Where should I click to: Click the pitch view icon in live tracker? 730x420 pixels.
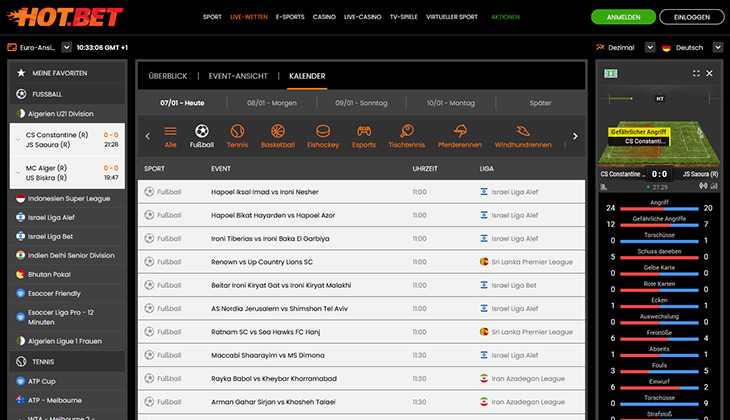pos(610,74)
